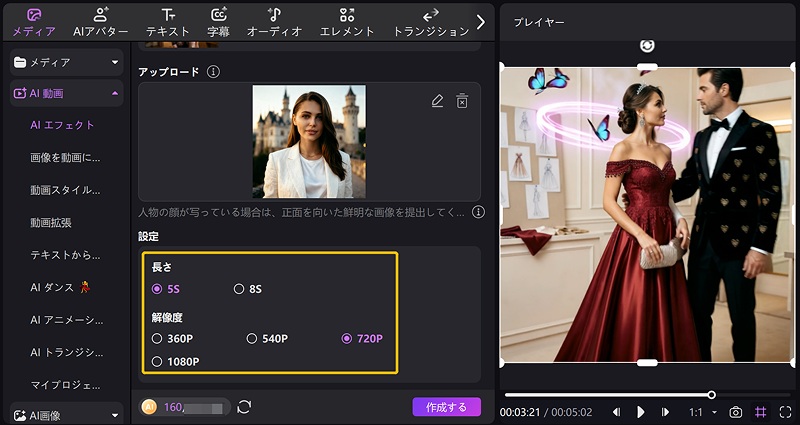
Task: Click the top center resize handle
Action: (647, 67)
